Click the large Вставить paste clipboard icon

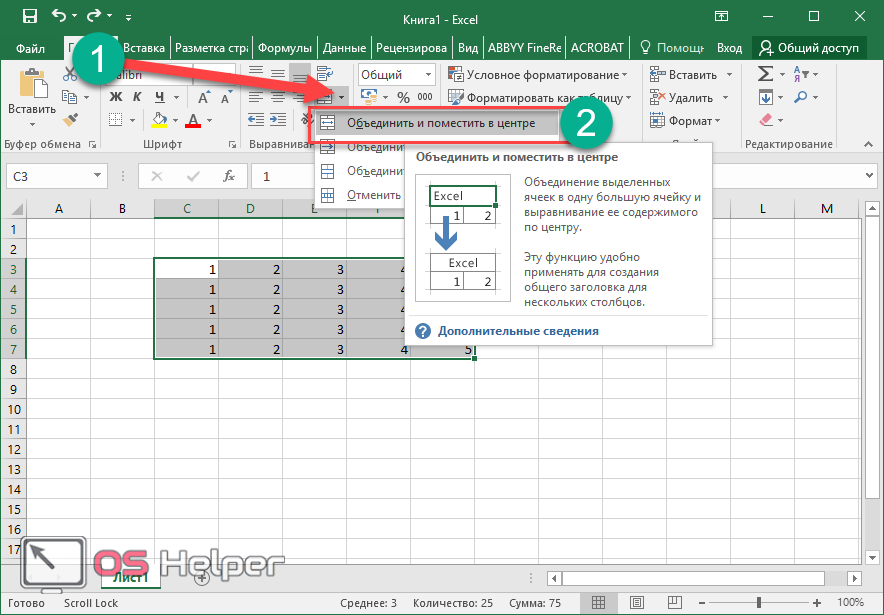pos(33,83)
